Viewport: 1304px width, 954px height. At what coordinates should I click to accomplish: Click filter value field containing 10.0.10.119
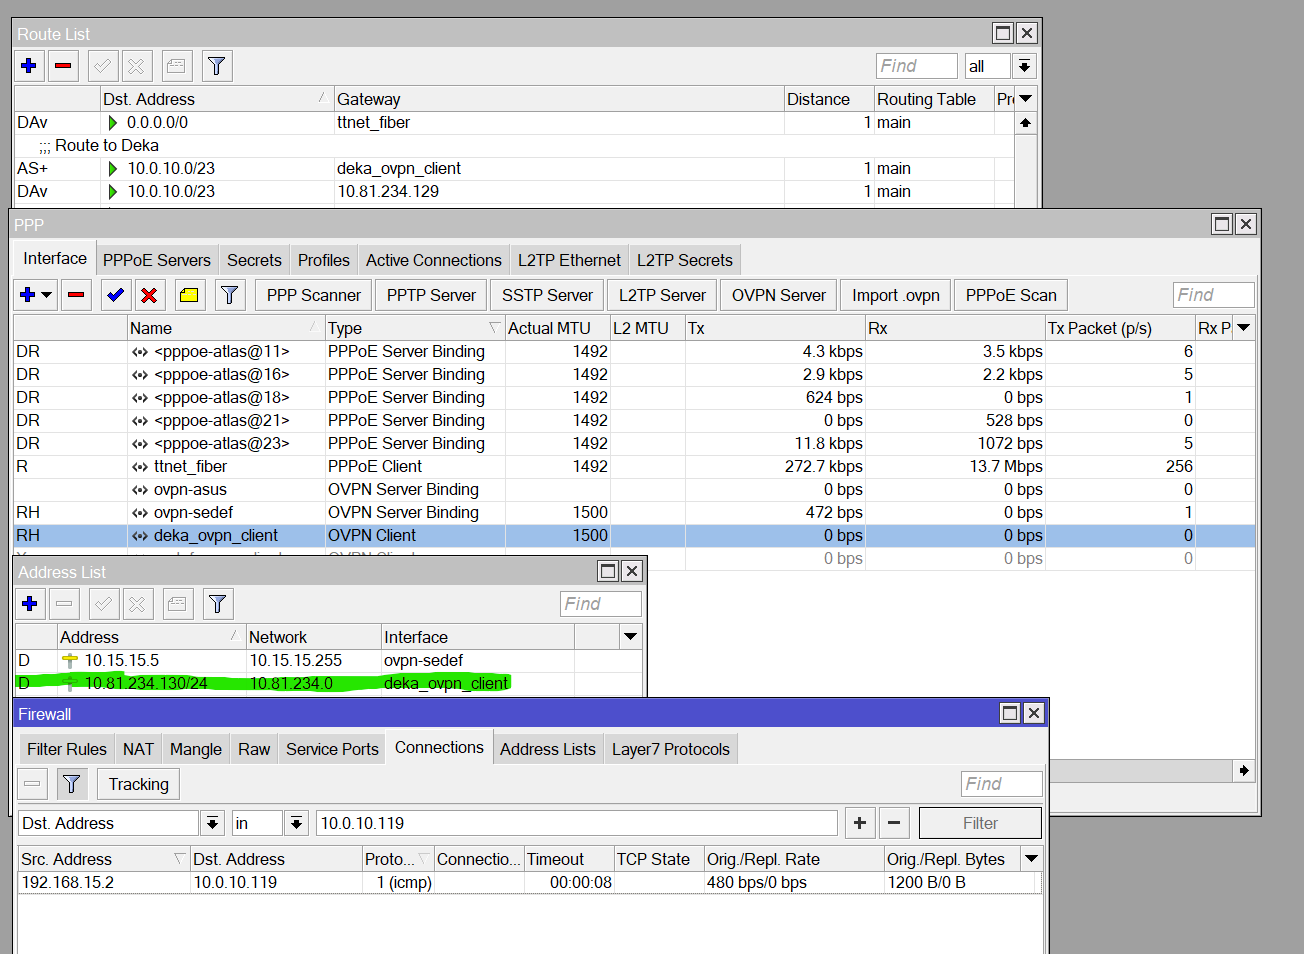(x=577, y=823)
